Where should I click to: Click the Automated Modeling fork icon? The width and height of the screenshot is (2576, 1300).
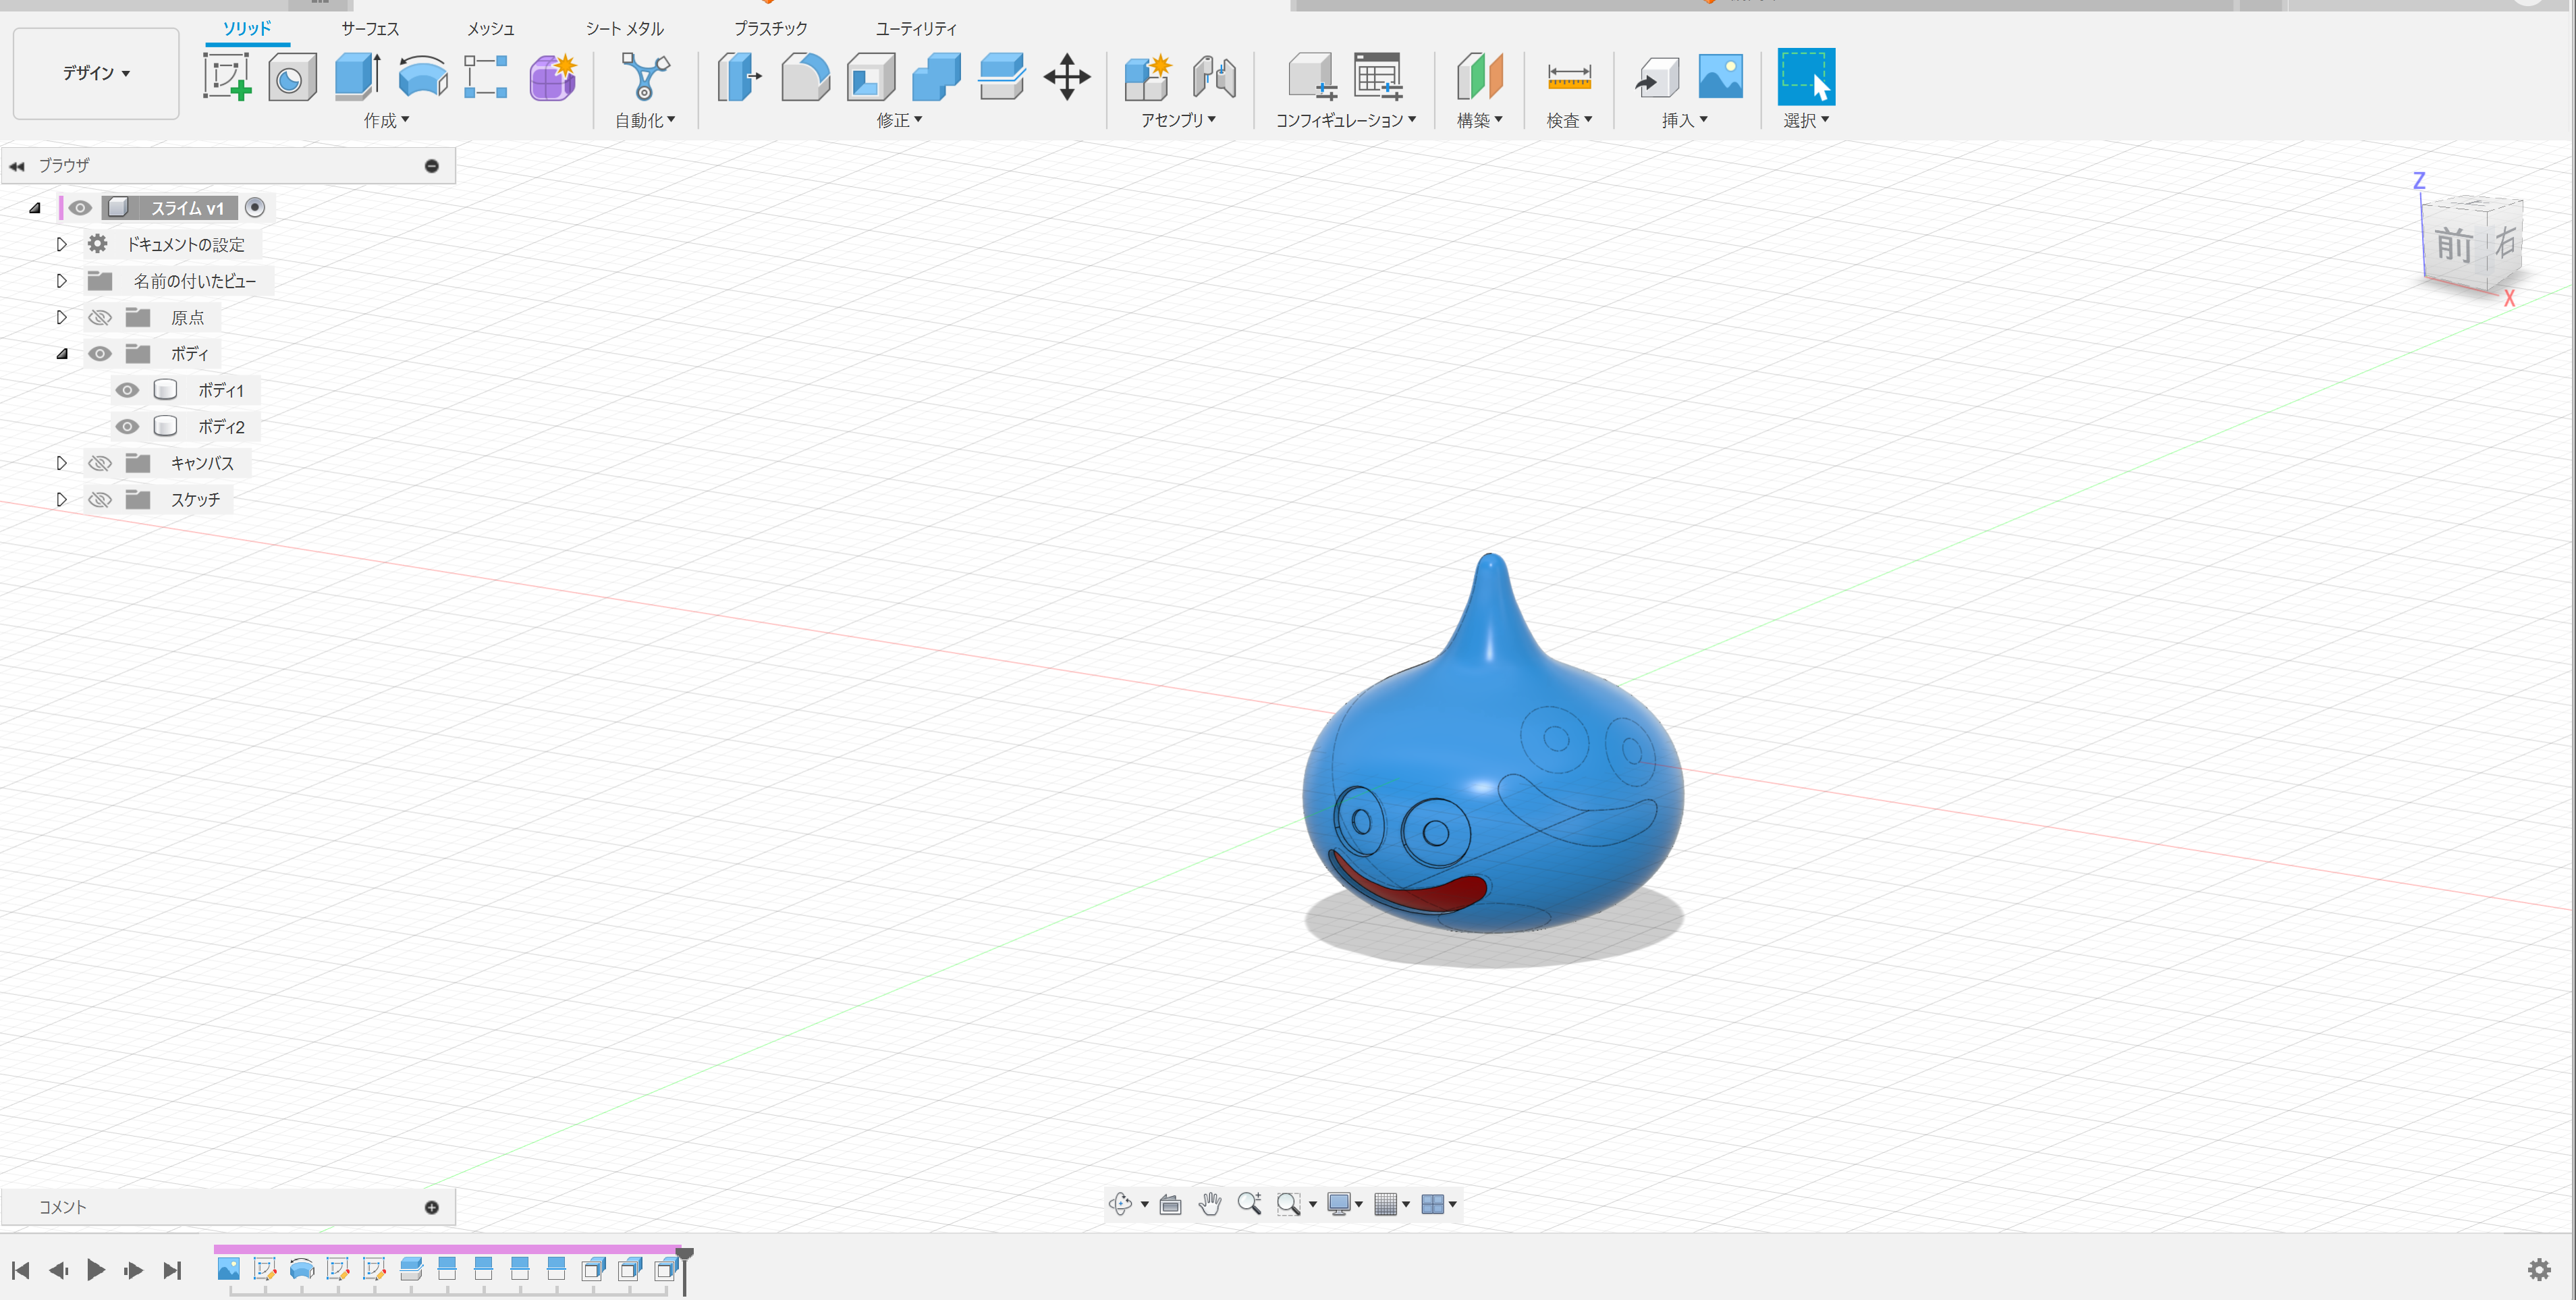coord(645,77)
